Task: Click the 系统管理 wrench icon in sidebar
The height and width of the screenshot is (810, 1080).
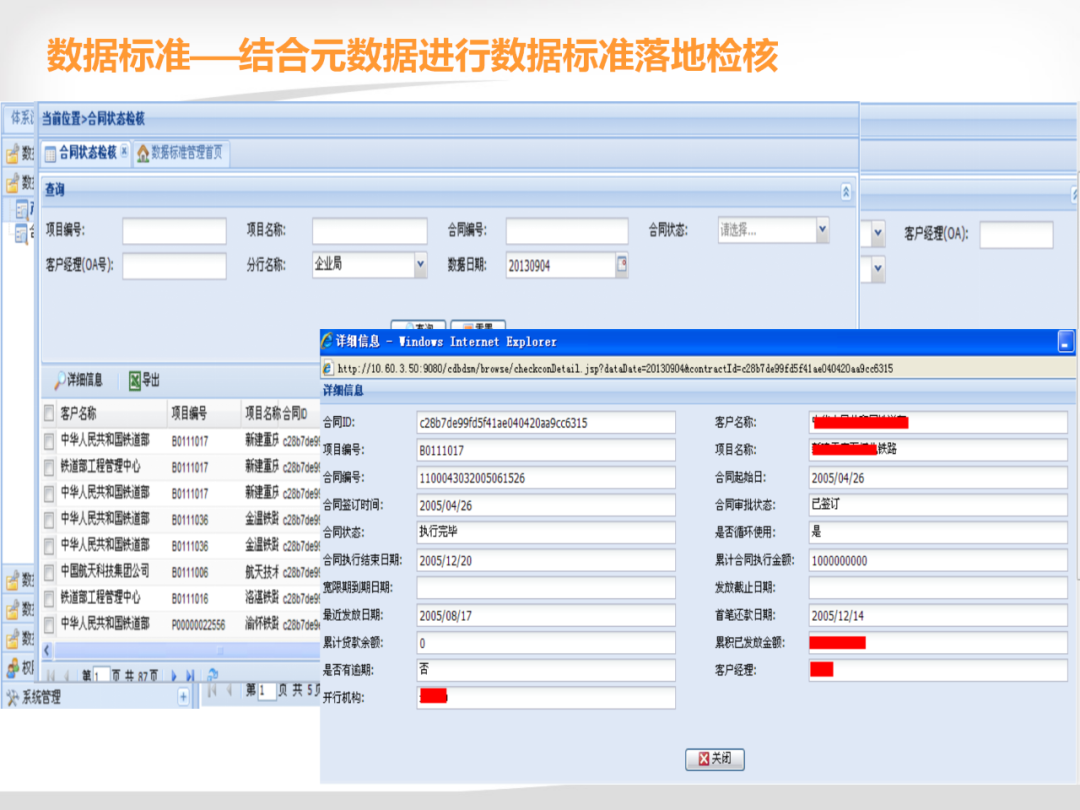Action: (12, 698)
